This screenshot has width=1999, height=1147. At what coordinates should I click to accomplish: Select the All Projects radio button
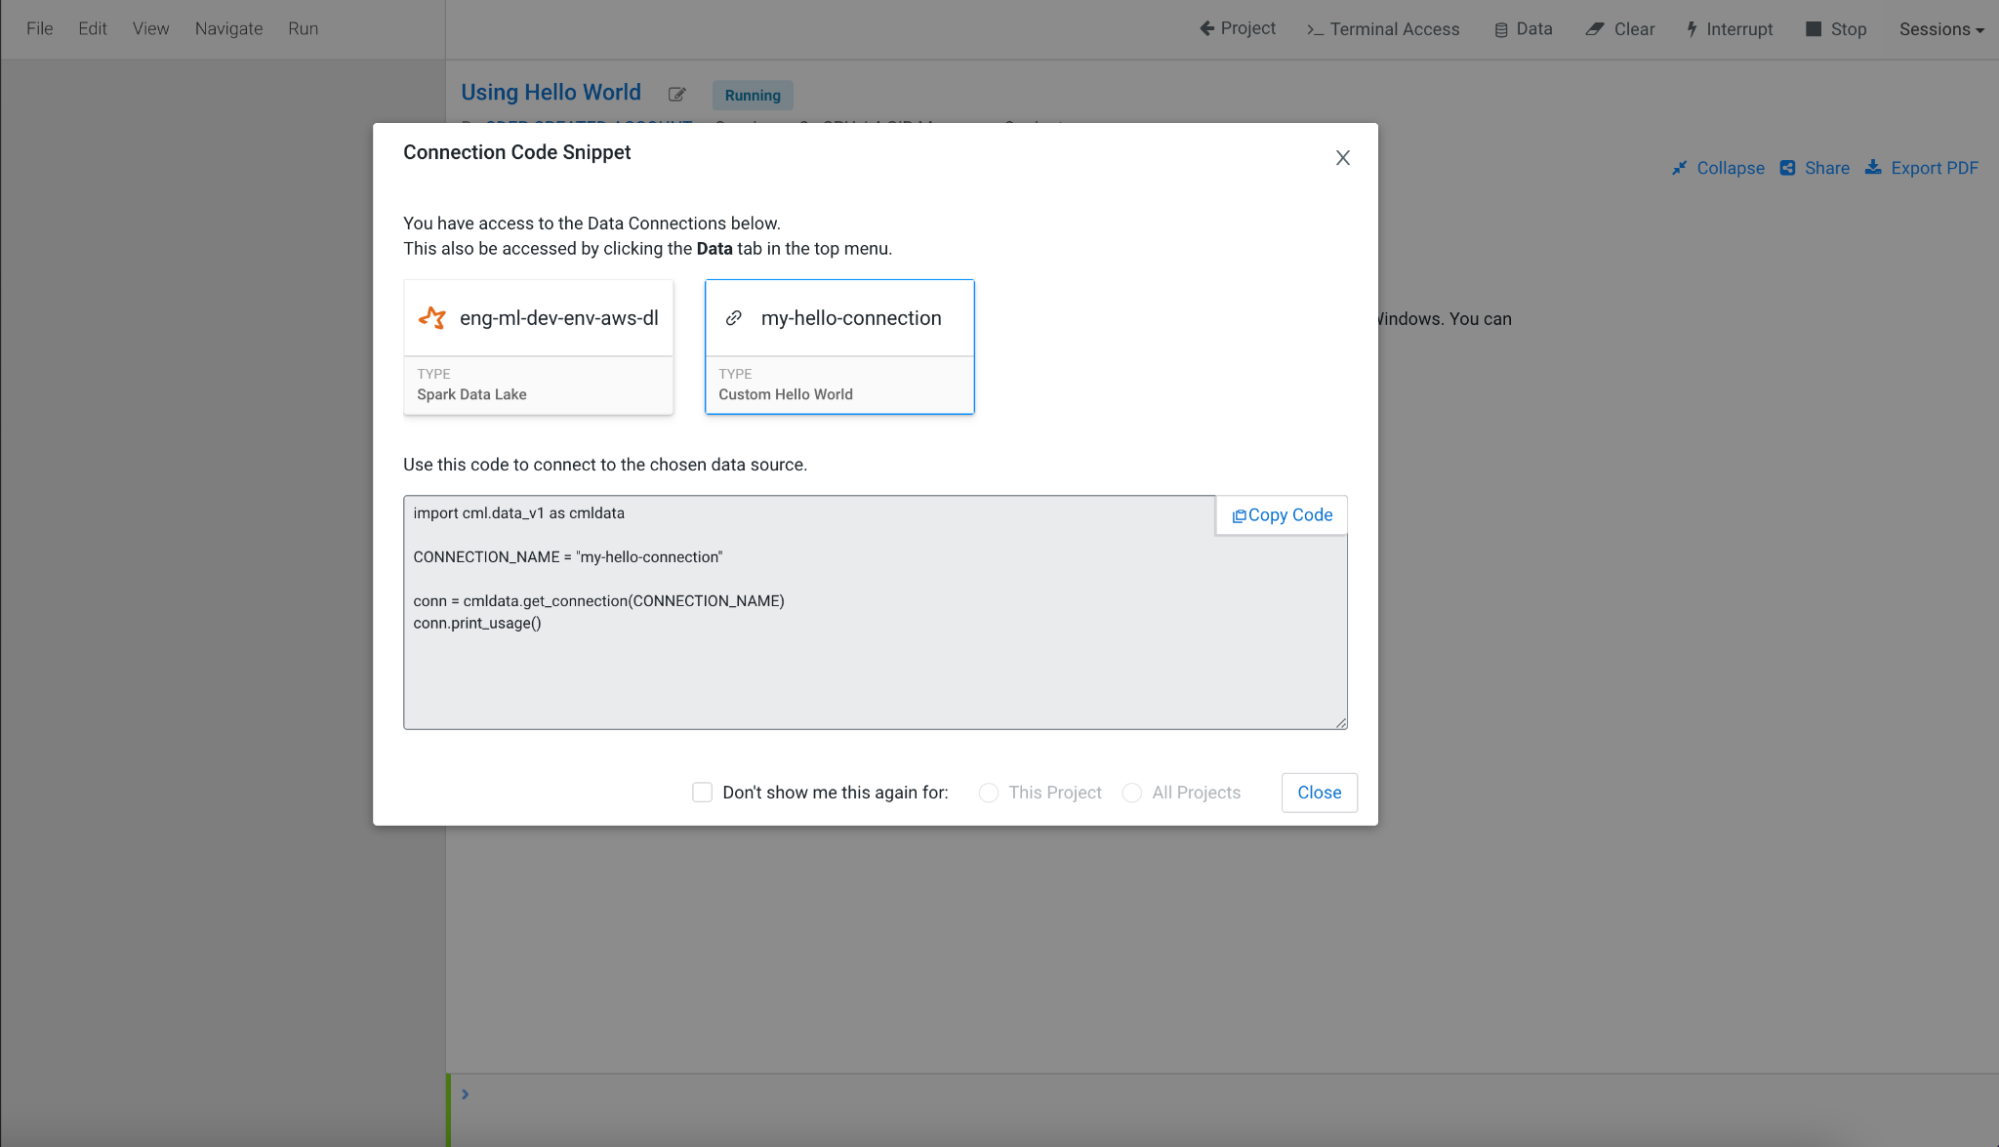(x=1132, y=792)
